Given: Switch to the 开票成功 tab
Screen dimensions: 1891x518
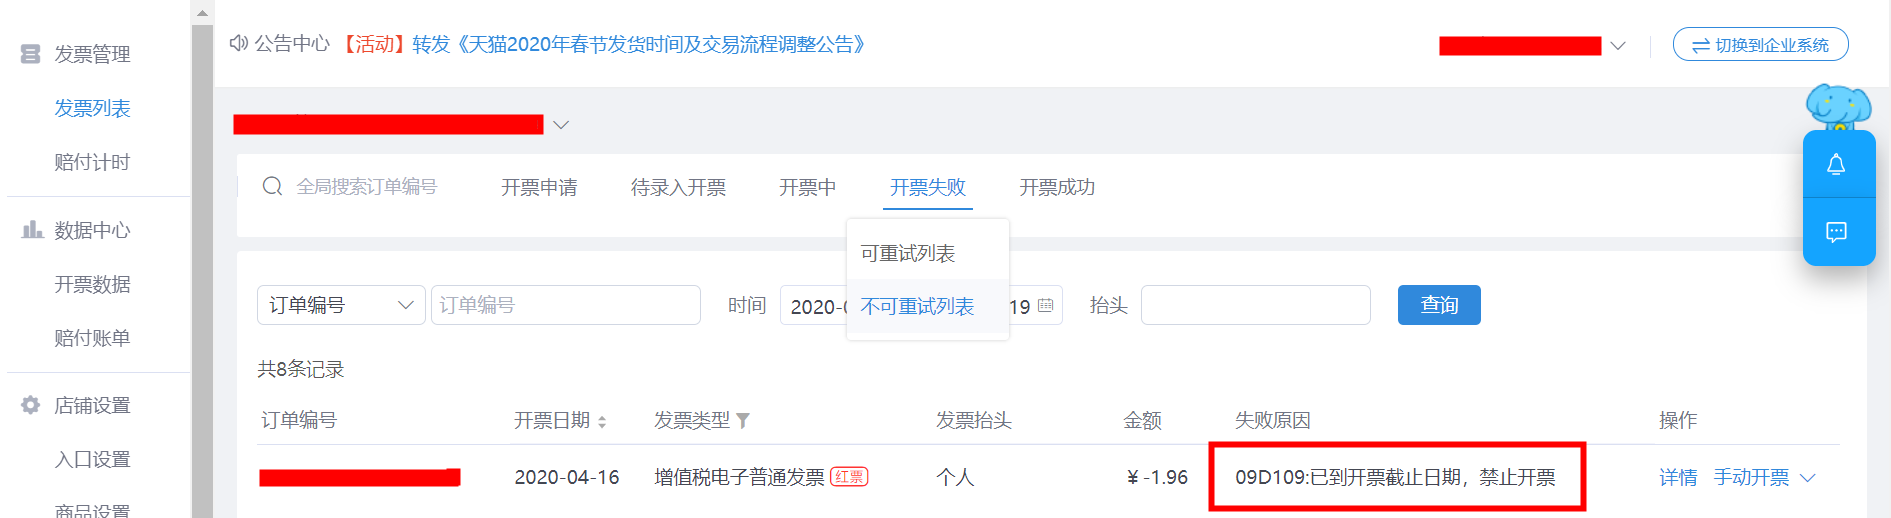Looking at the screenshot, I should point(1057,187).
